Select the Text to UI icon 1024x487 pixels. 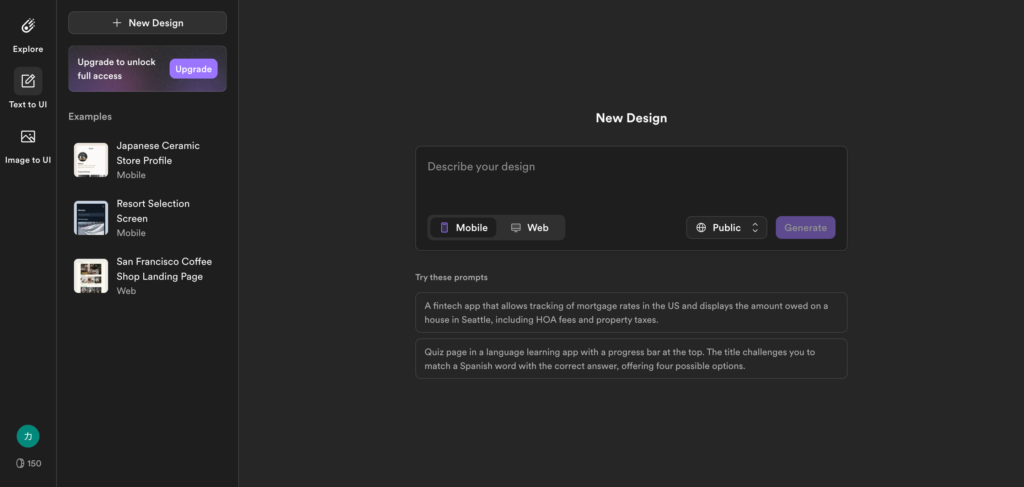click(x=28, y=81)
